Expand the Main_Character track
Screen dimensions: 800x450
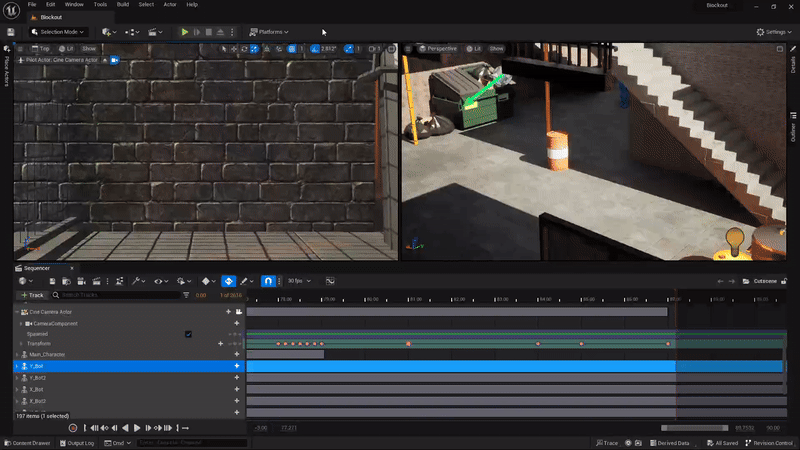click(18, 355)
